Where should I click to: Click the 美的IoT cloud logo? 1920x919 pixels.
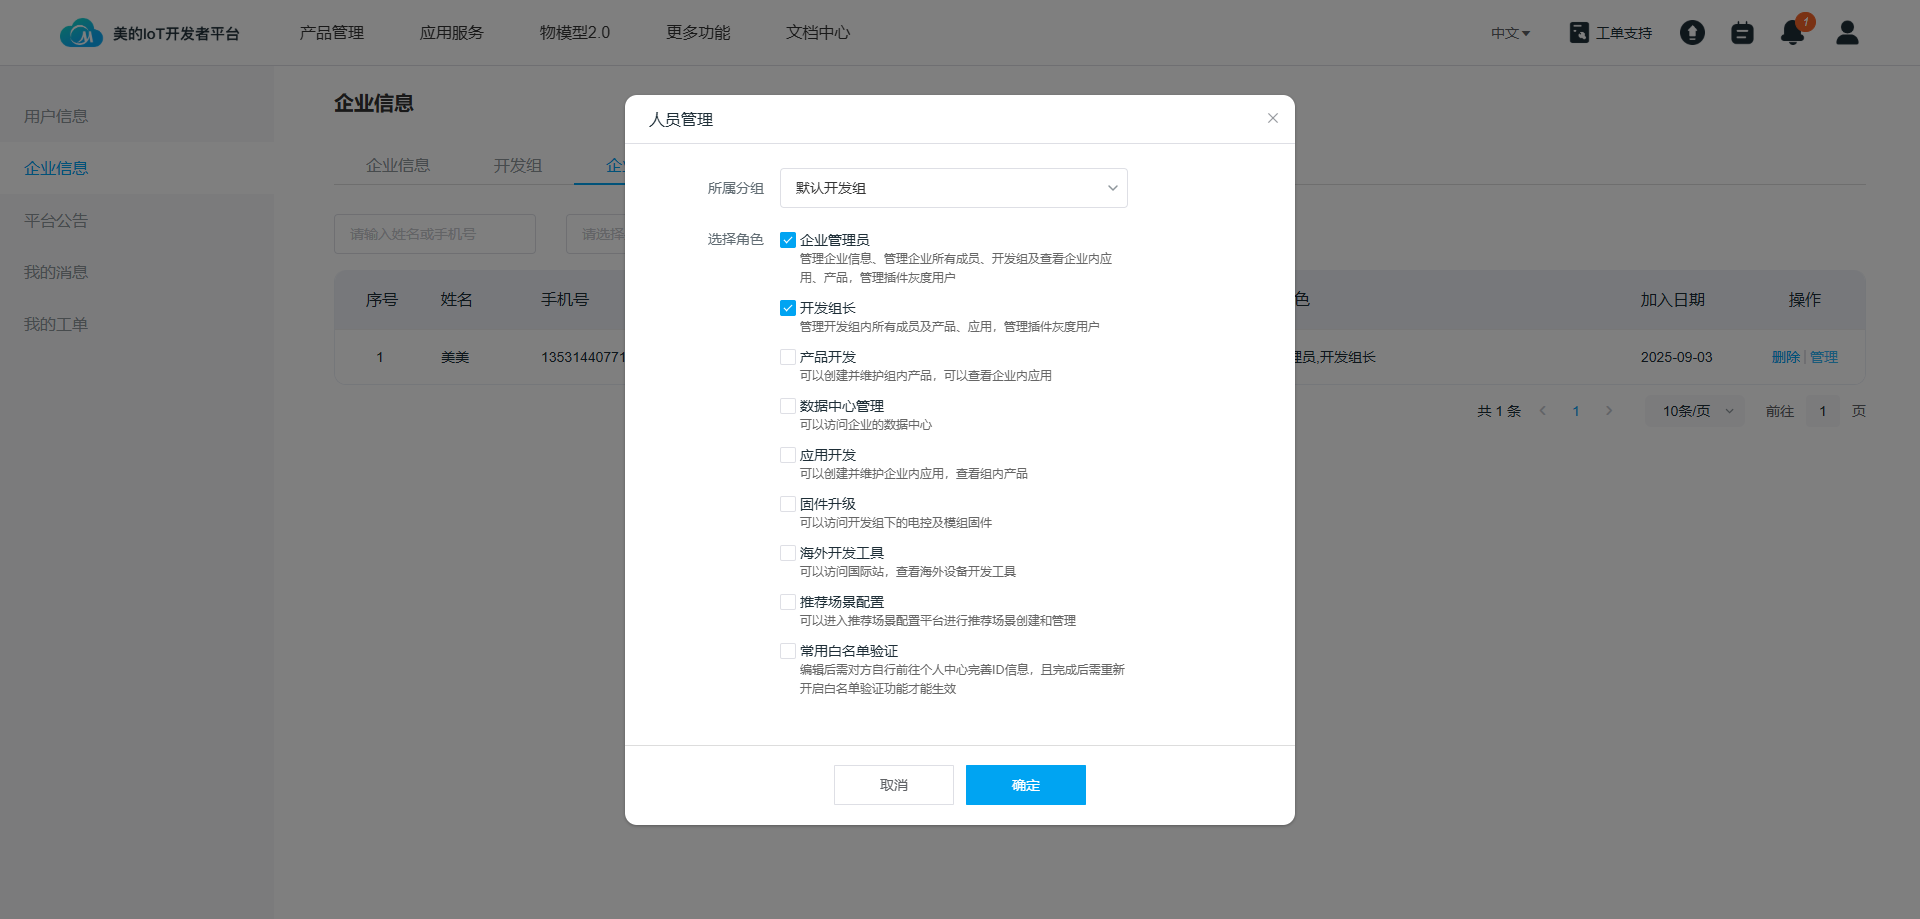click(80, 33)
